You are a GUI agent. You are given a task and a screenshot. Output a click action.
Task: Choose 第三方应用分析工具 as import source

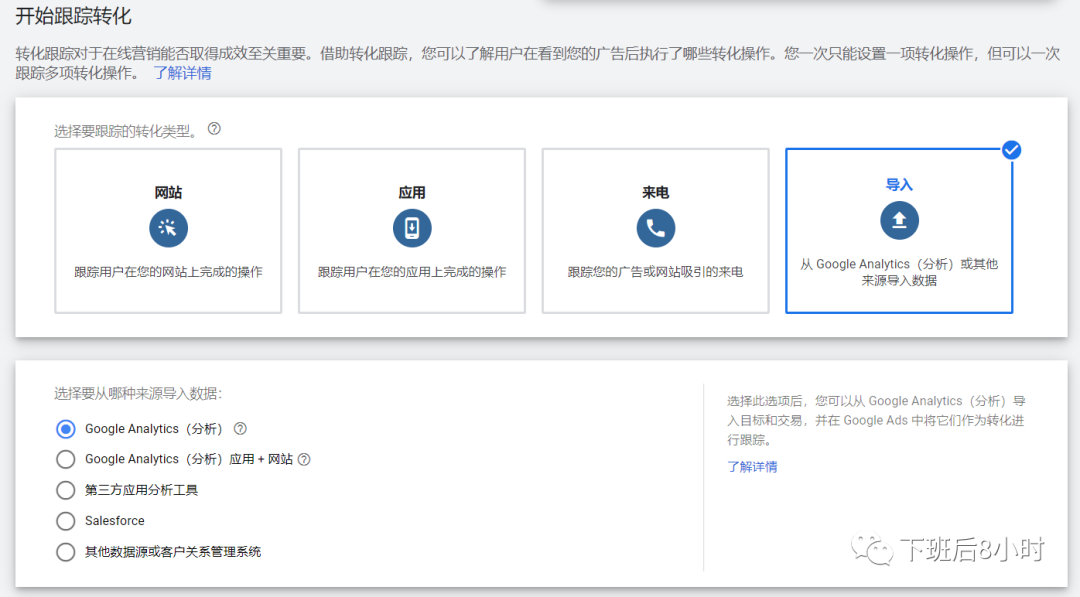coord(65,490)
